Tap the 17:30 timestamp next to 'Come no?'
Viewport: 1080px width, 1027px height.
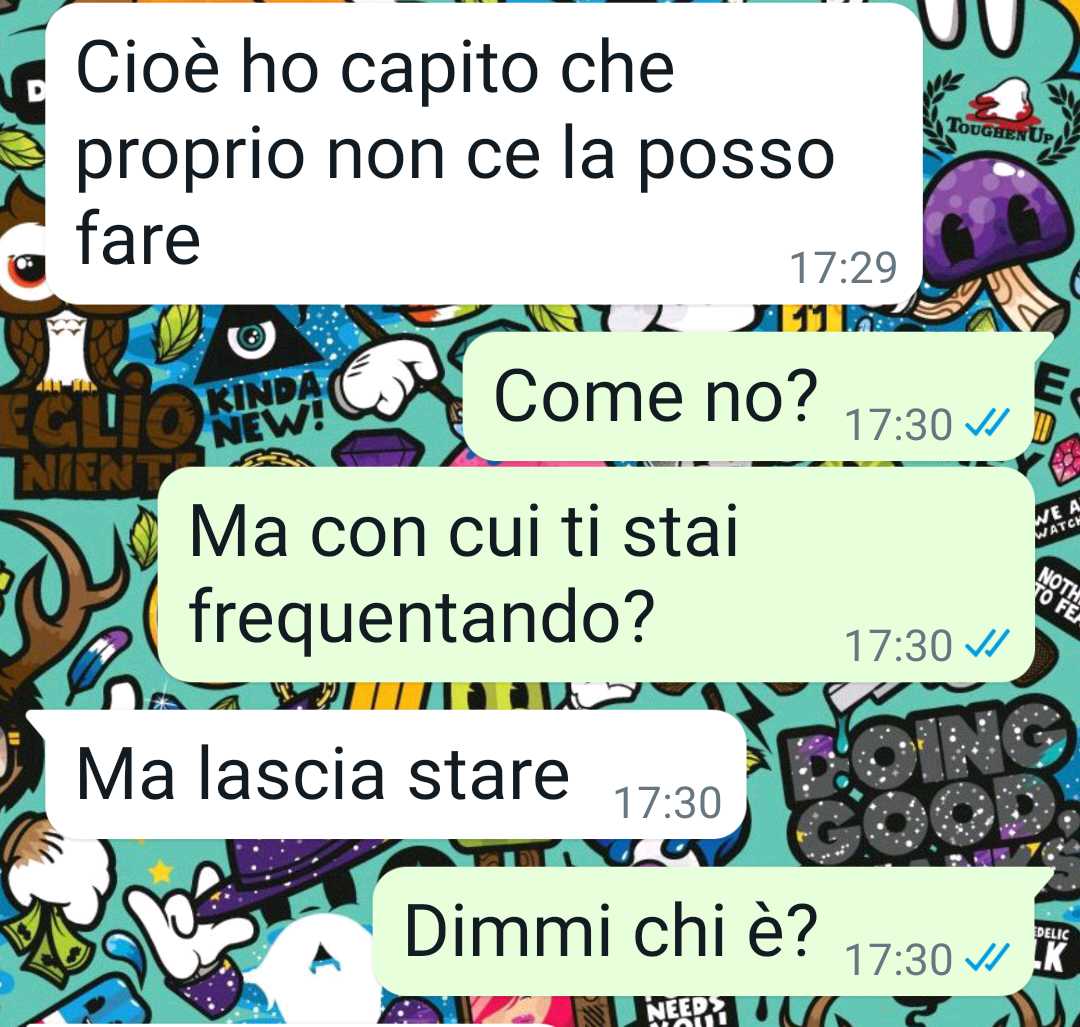pyautogui.click(x=898, y=425)
